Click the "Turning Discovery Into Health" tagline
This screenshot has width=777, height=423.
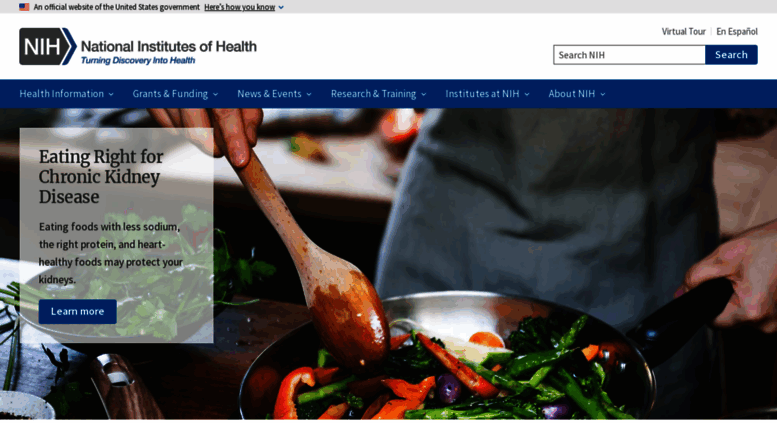click(x=138, y=60)
